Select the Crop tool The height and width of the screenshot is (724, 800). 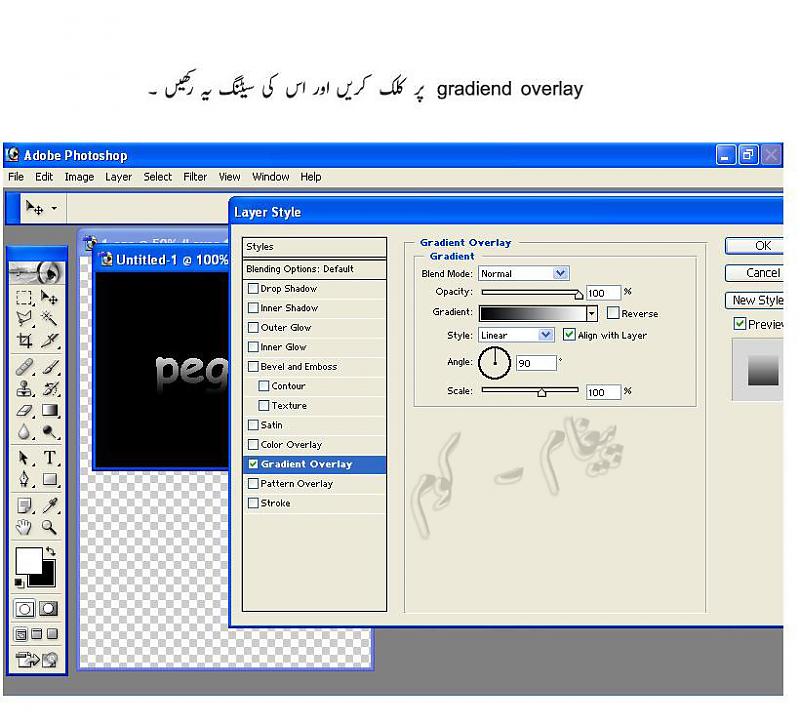[24, 341]
